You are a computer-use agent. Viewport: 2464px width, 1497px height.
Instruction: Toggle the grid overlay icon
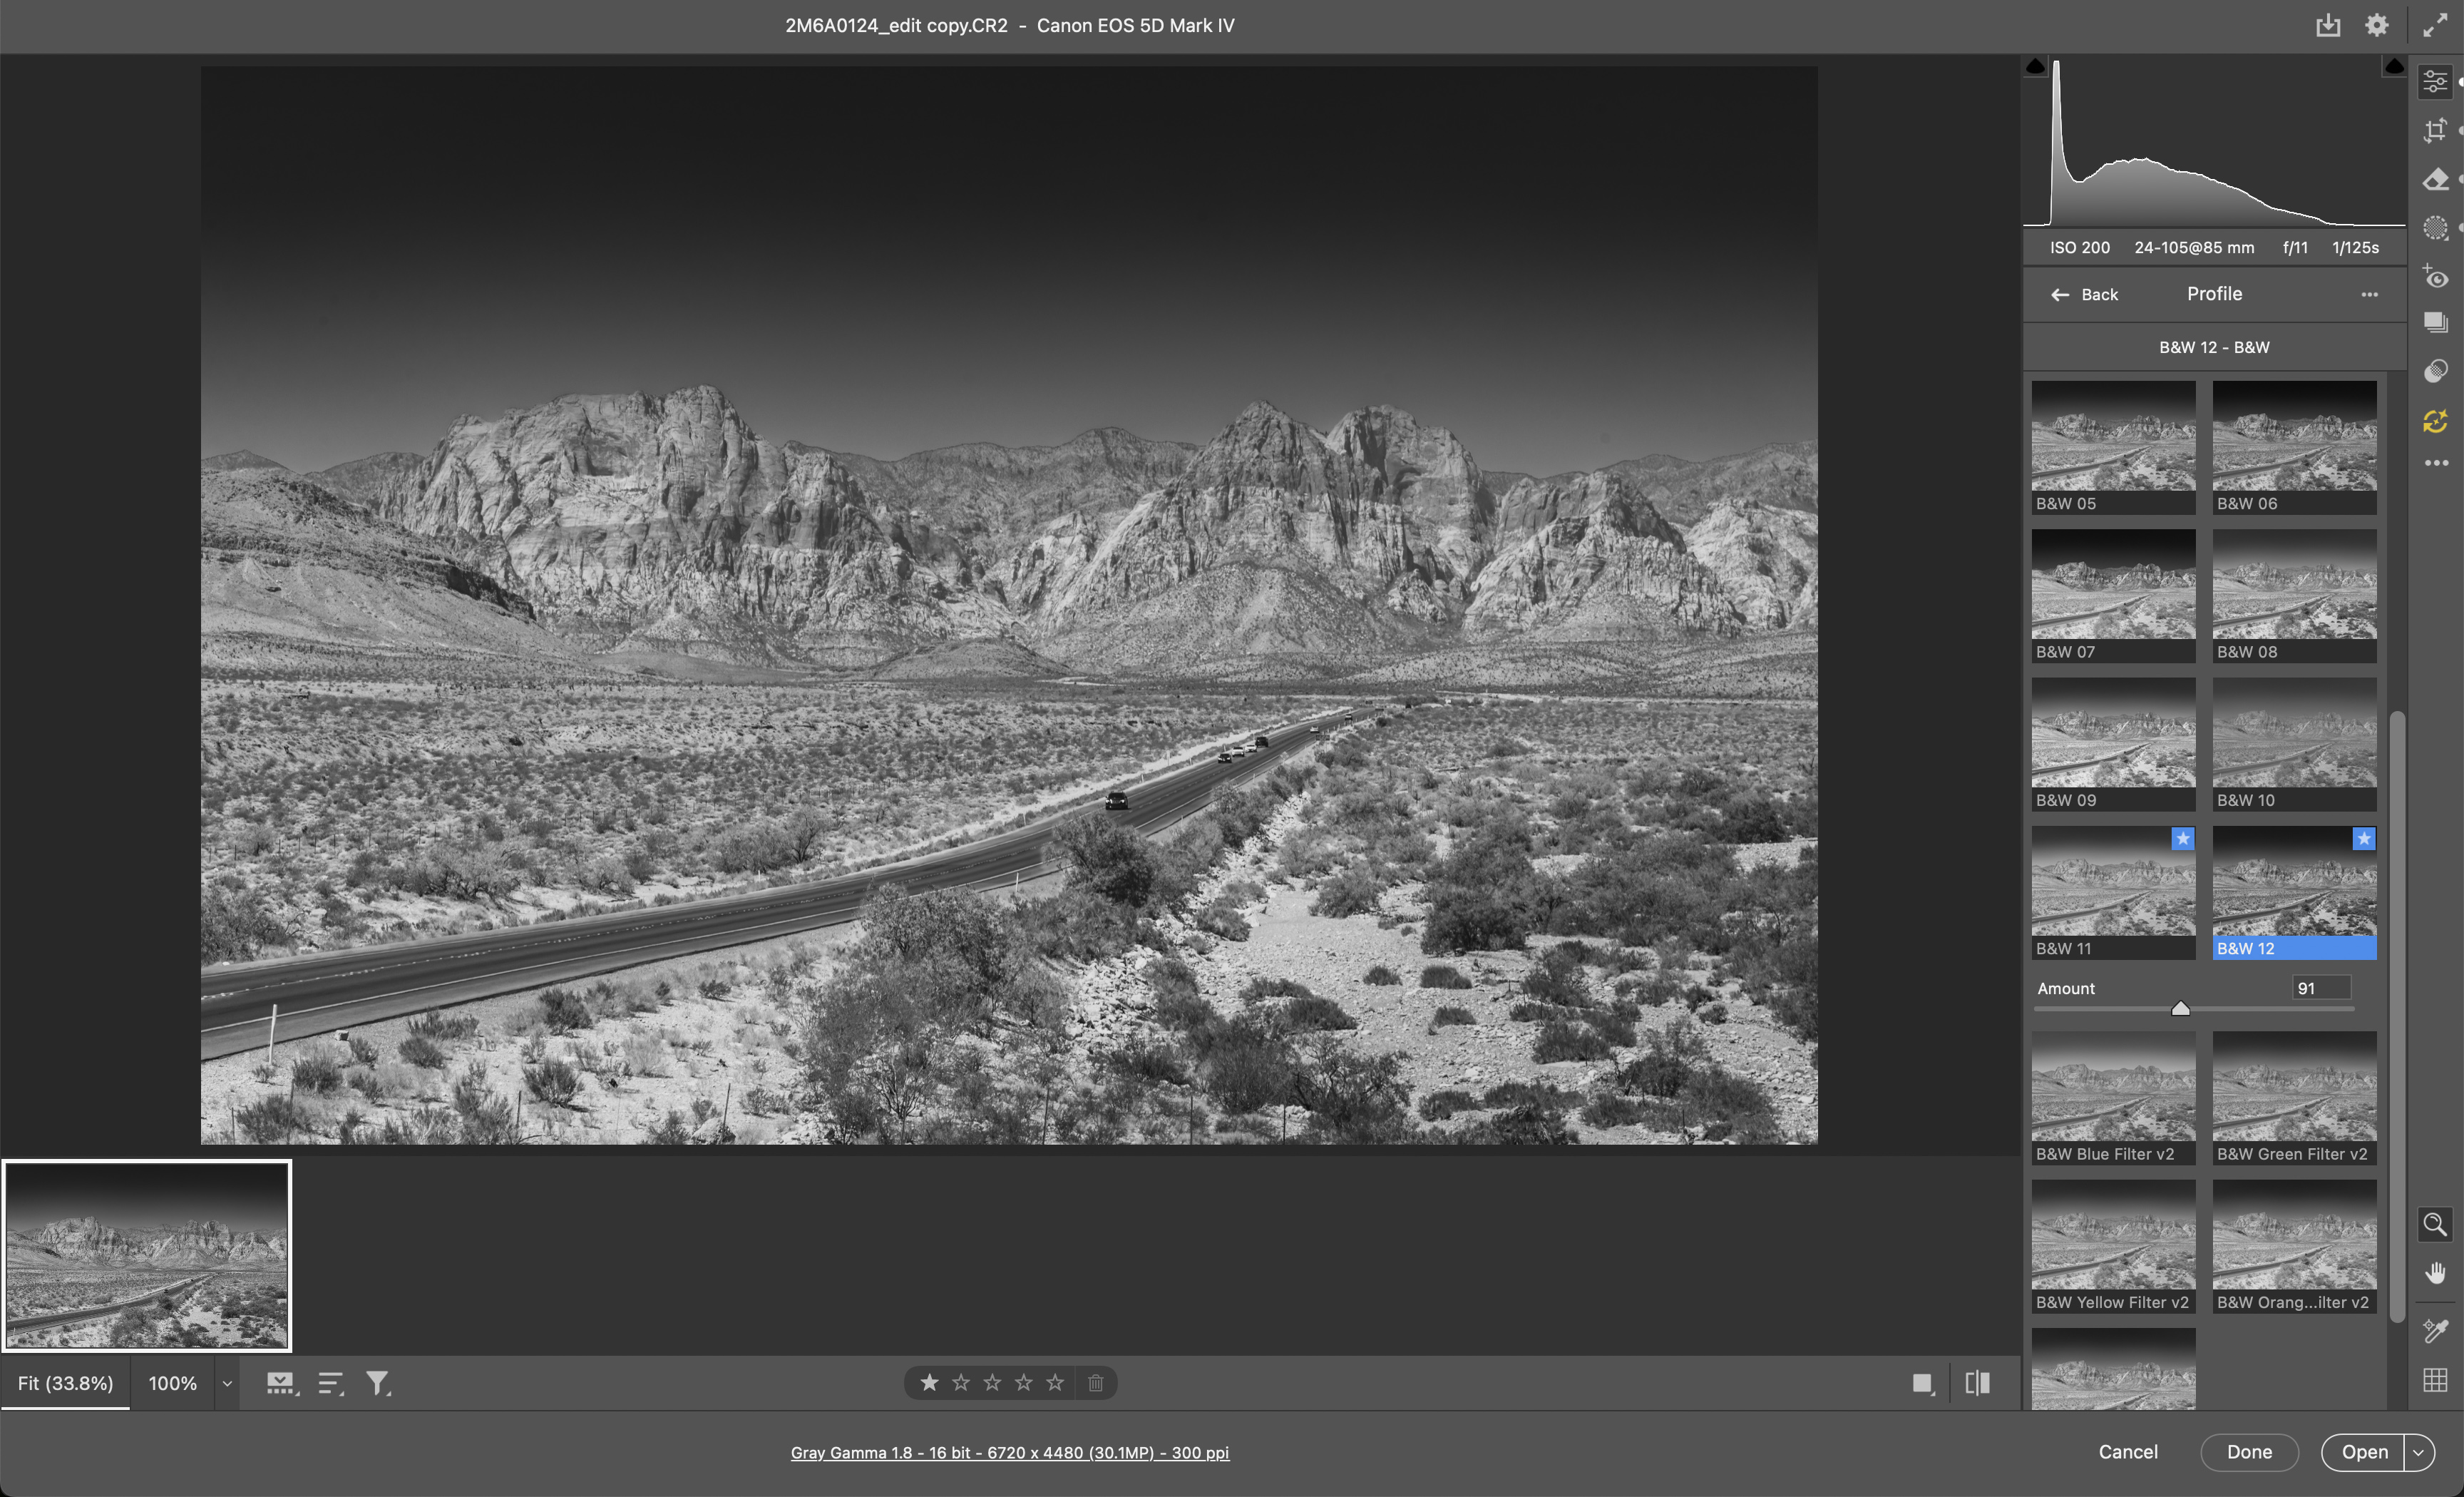click(2435, 1380)
